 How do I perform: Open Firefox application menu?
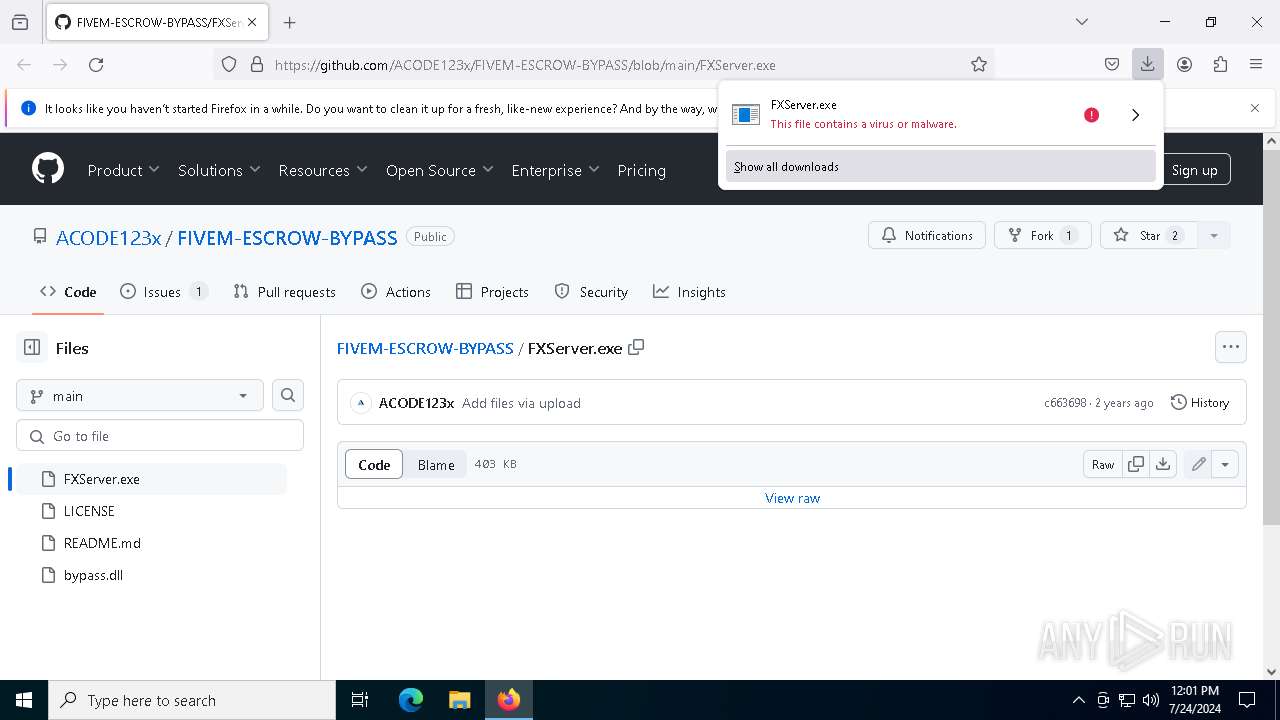[x=1256, y=64]
